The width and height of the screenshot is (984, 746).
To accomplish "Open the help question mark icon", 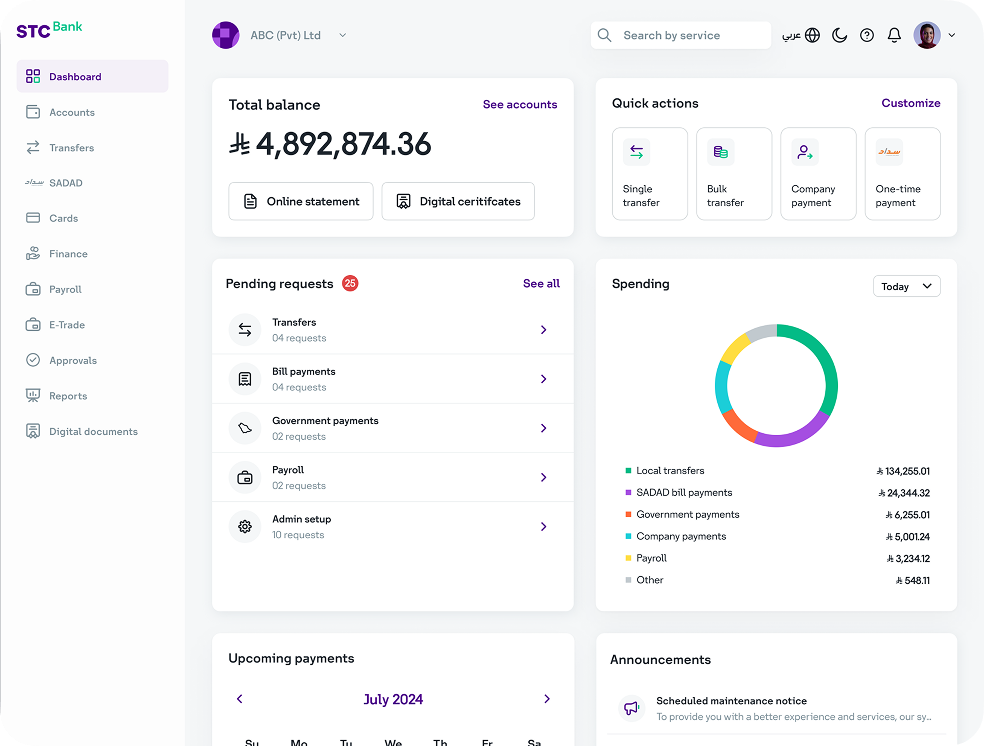I will tap(867, 35).
